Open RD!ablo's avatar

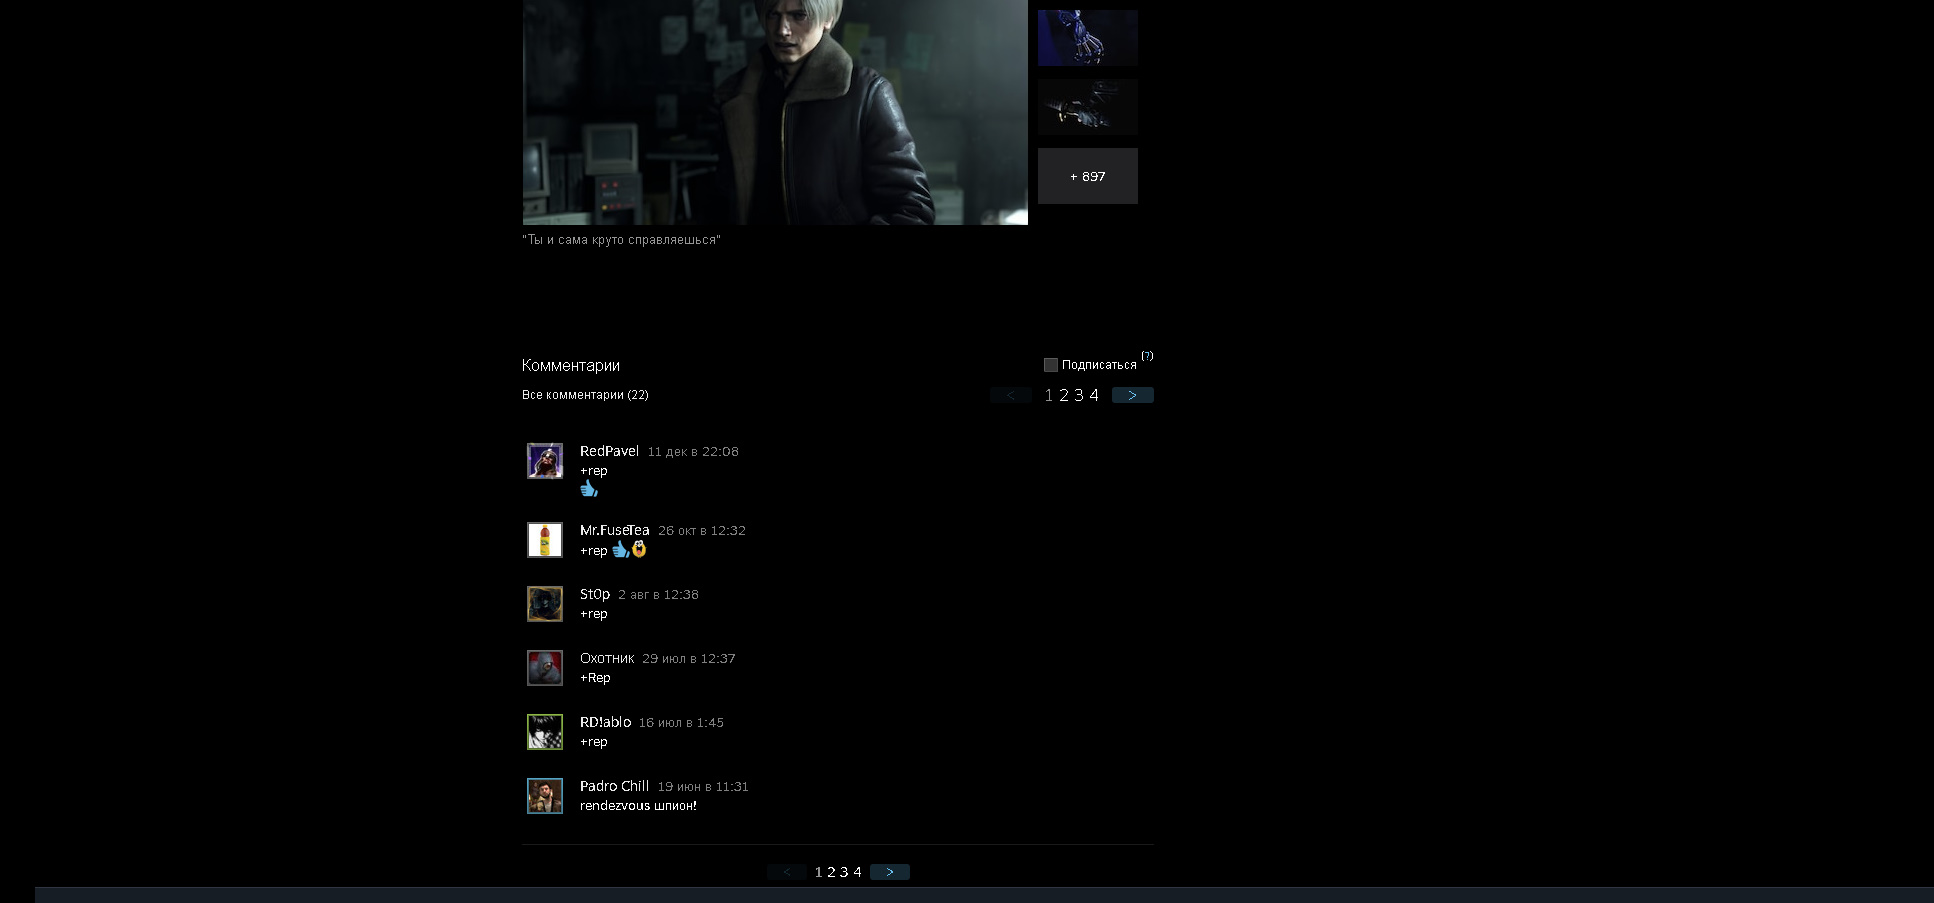[545, 732]
